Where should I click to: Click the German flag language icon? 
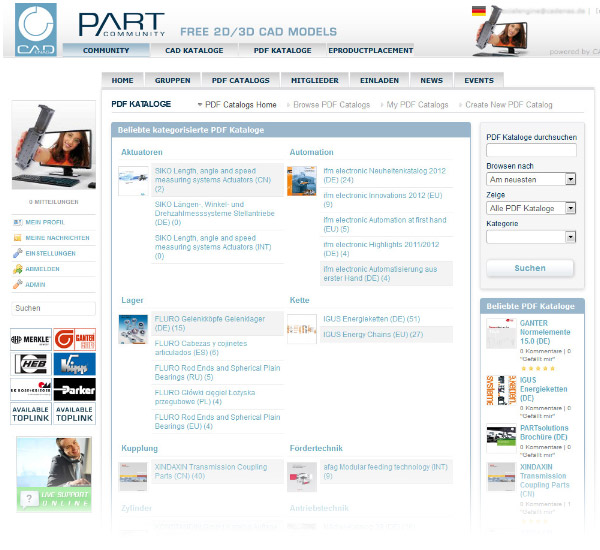tap(478, 11)
